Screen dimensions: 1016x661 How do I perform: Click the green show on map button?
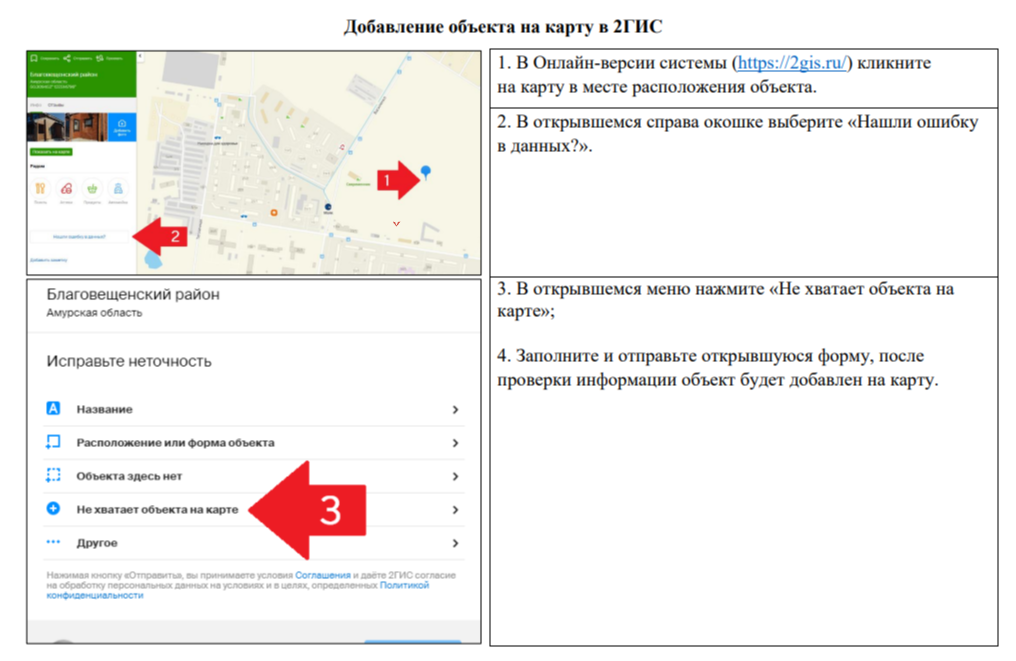pos(51,152)
